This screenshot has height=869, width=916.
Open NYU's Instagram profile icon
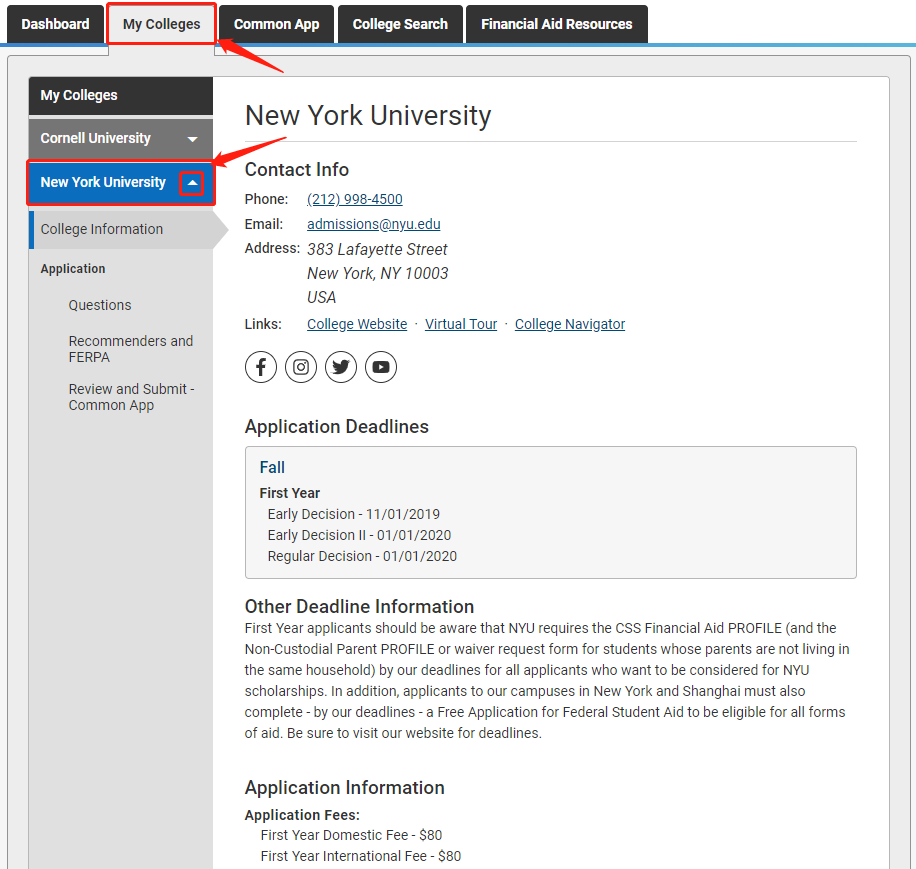coord(300,367)
